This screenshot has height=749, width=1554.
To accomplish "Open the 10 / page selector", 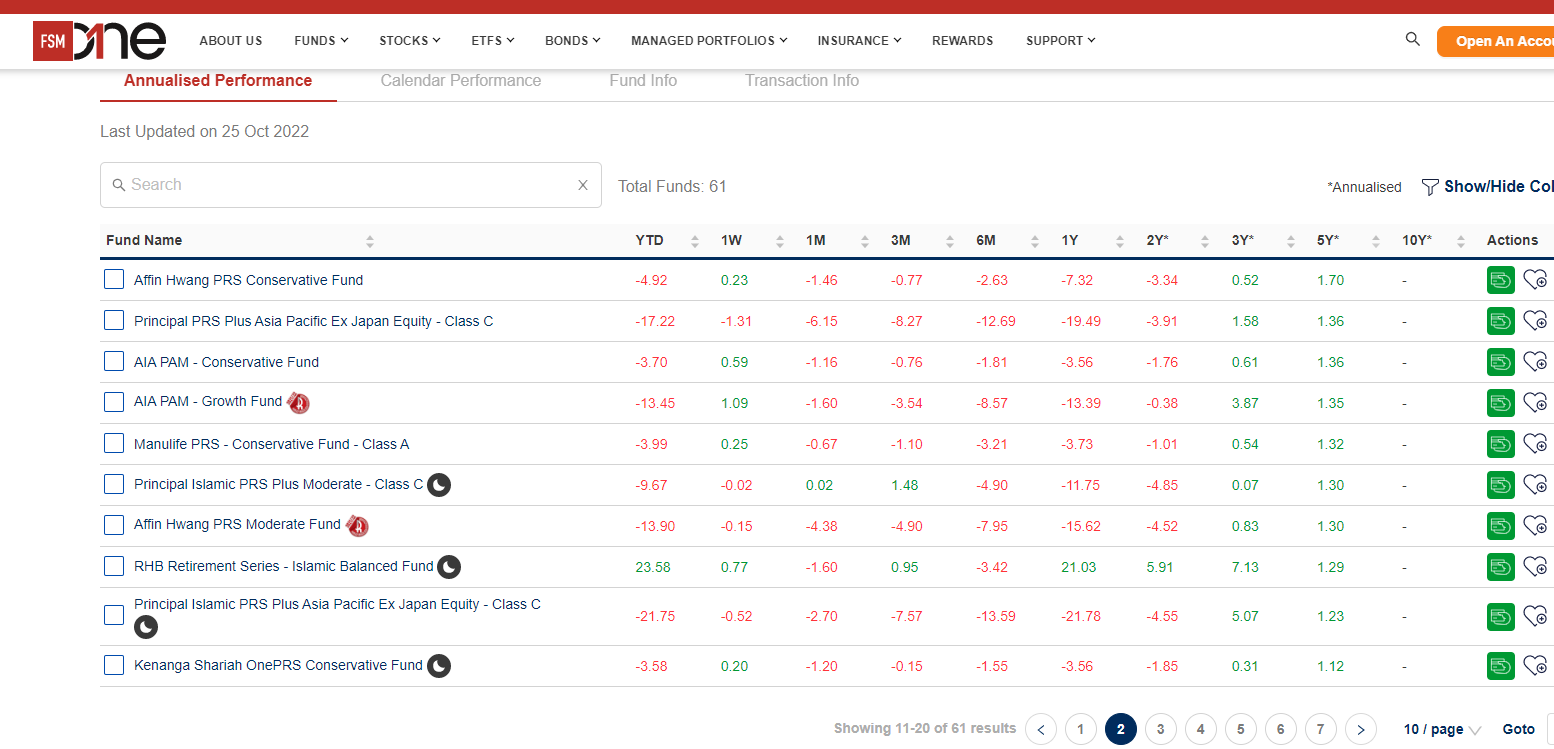I will pyautogui.click(x=1442, y=730).
